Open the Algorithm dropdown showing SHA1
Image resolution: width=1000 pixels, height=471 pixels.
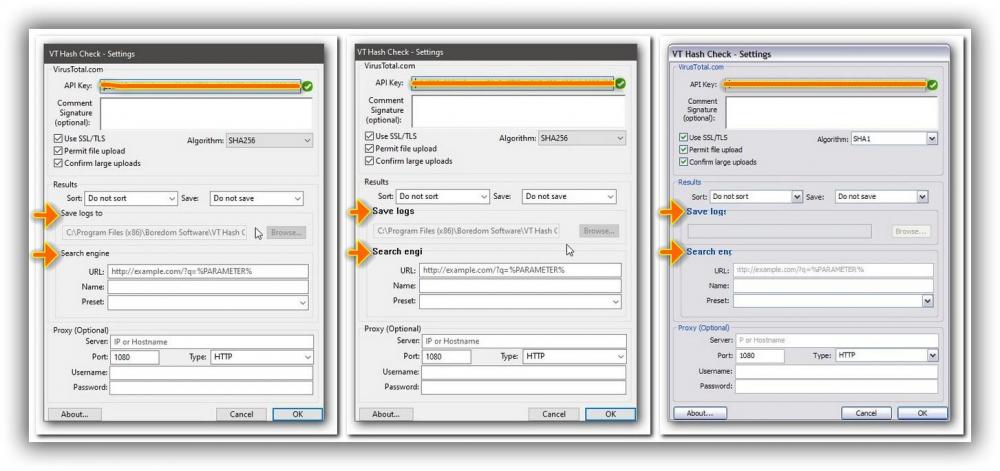click(x=894, y=139)
